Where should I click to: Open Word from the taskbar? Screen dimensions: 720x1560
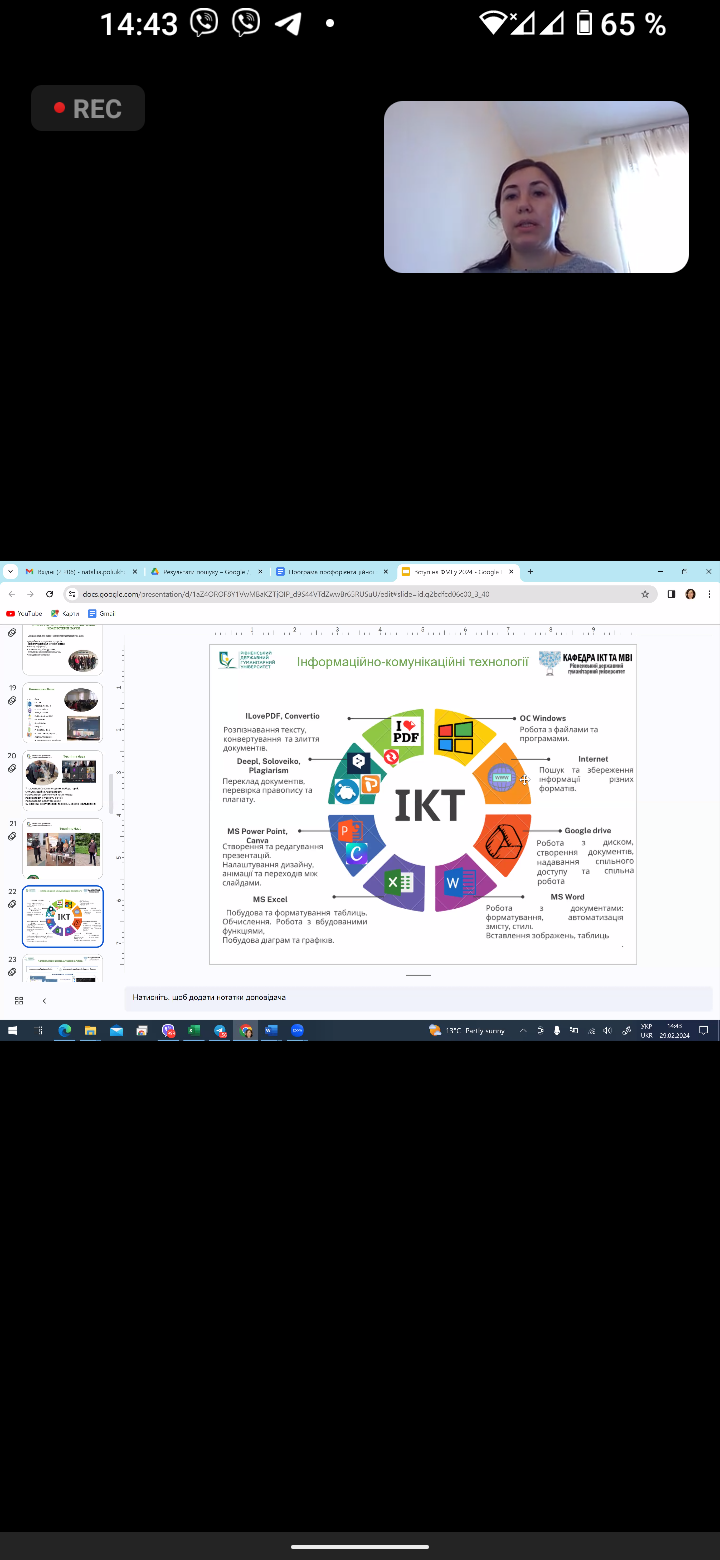271,1030
